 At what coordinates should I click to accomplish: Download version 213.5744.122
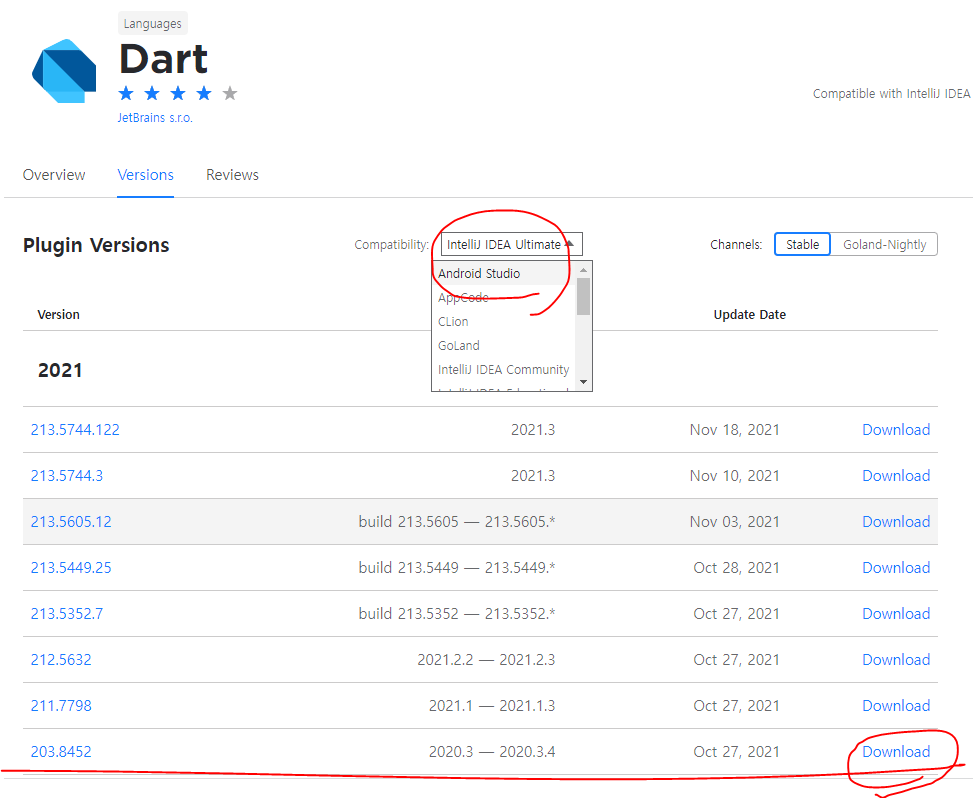pos(896,429)
